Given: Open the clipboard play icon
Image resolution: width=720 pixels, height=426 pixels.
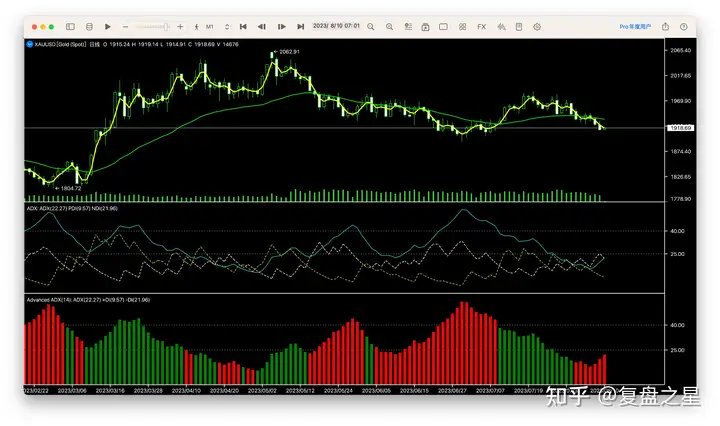Looking at the screenshot, I should (425, 27).
